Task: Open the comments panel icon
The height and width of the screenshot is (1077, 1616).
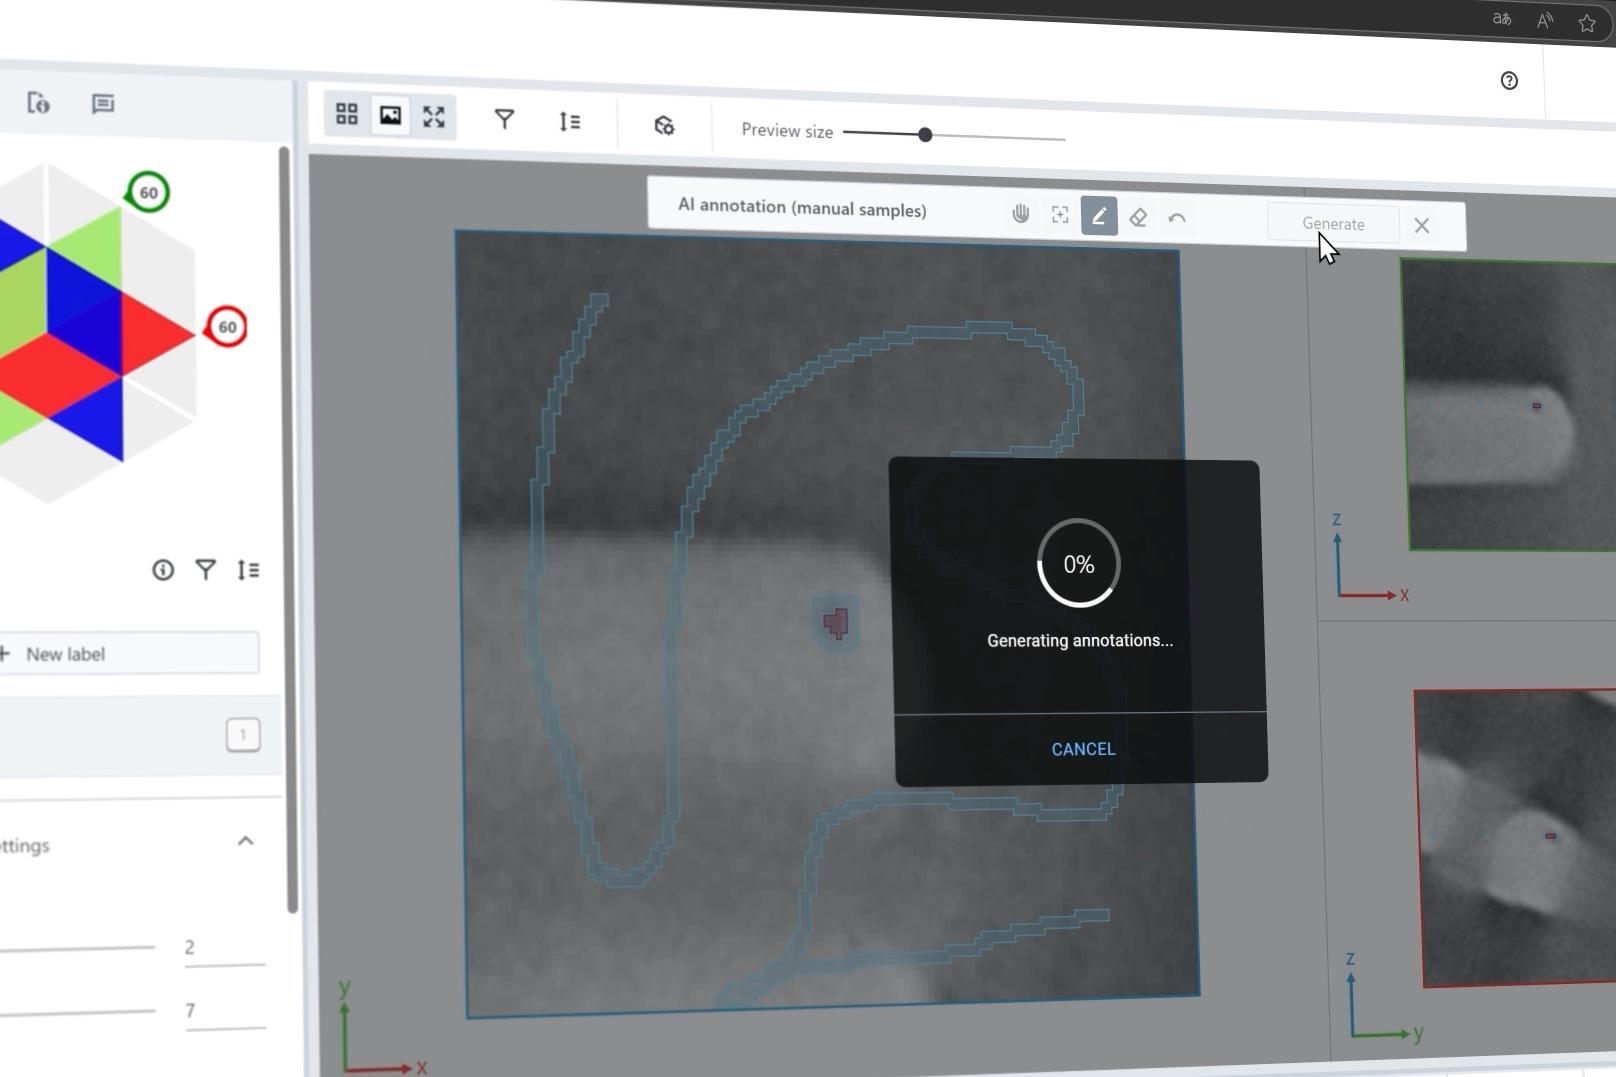Action: [x=102, y=104]
